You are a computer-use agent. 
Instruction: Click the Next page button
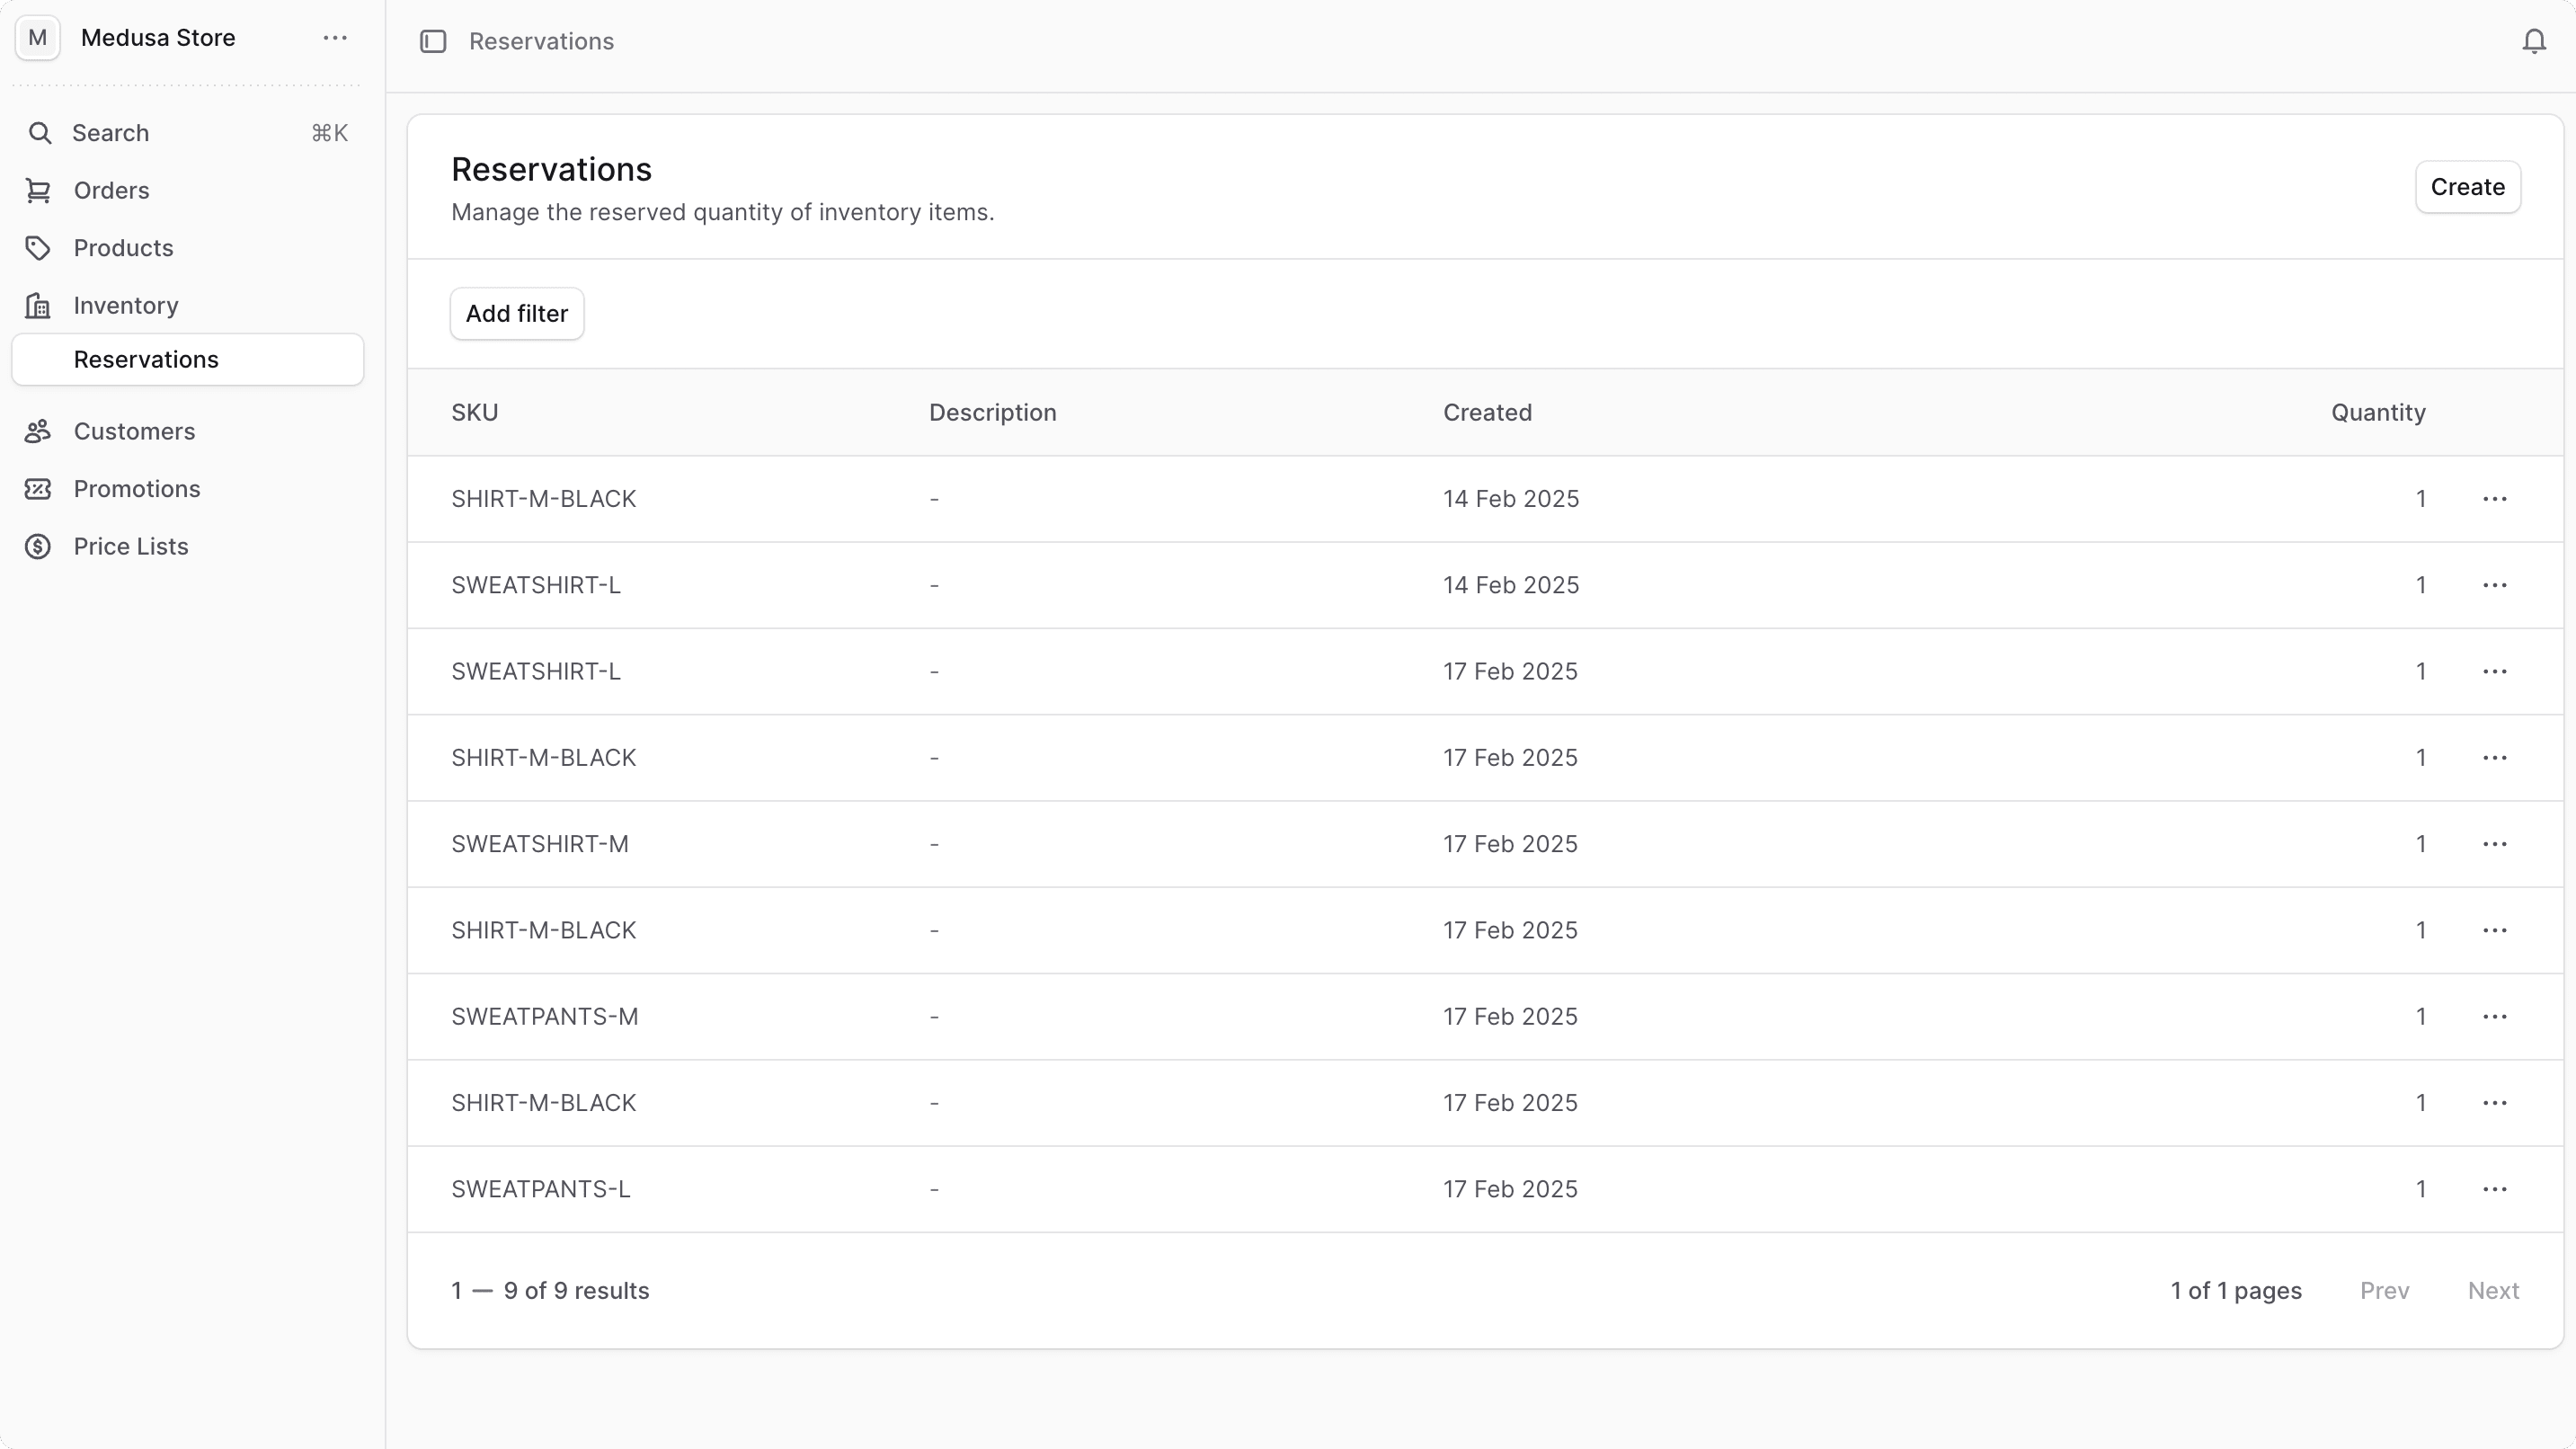pos(2492,1291)
